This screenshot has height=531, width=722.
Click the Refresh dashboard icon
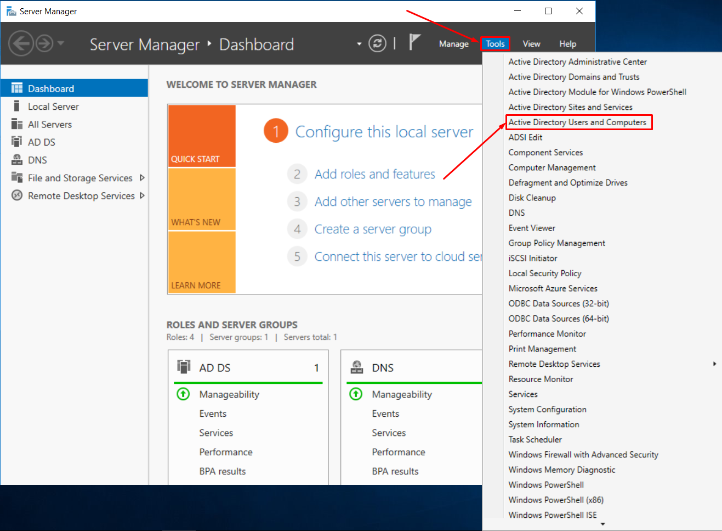pyautogui.click(x=377, y=44)
